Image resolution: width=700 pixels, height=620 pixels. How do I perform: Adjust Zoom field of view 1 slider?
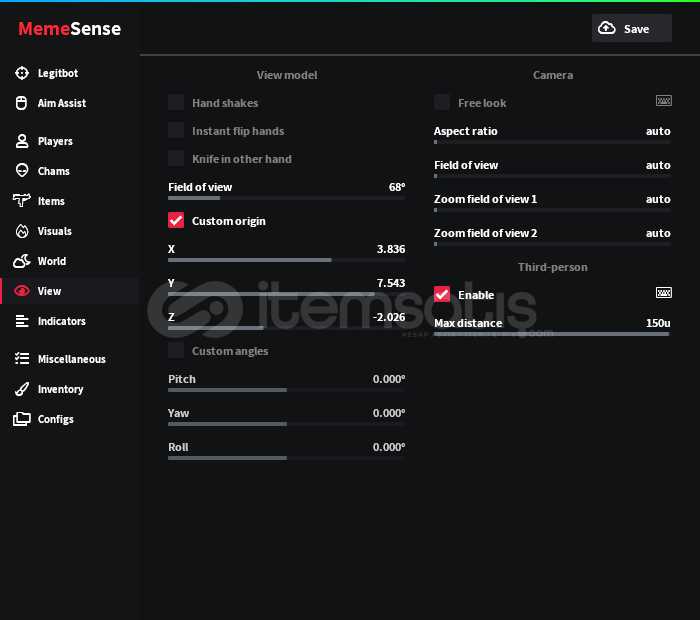[x=552, y=210]
